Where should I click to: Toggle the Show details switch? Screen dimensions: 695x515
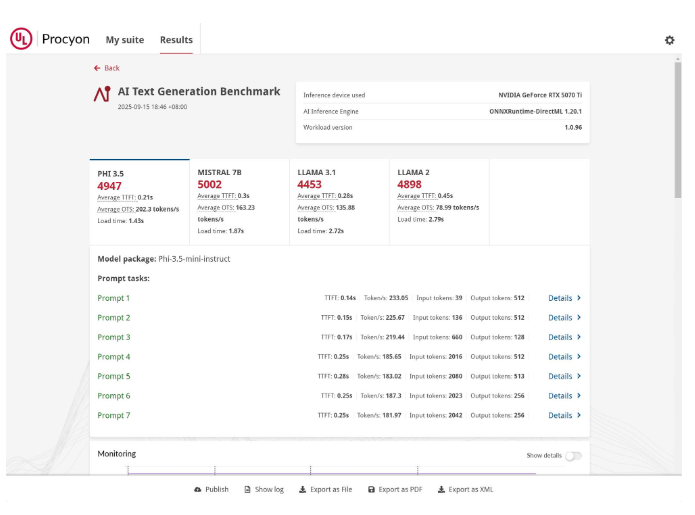click(x=573, y=456)
